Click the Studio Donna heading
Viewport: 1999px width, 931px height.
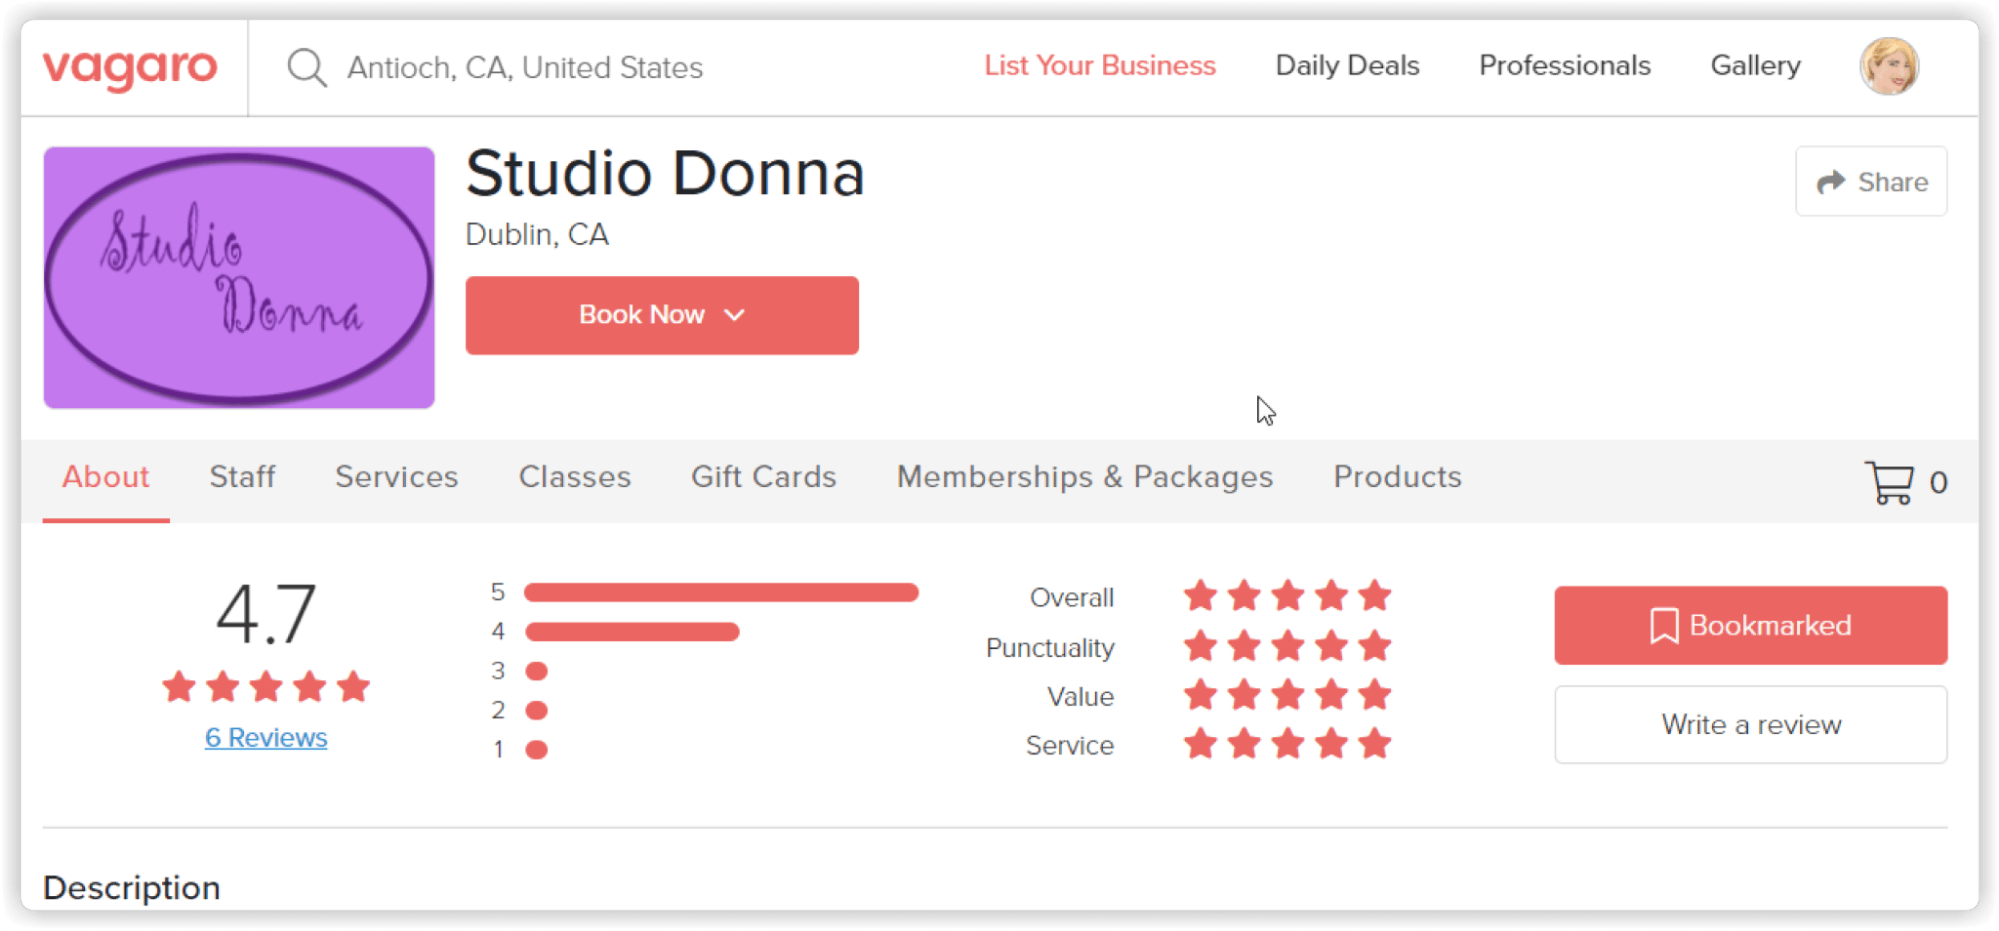click(x=665, y=174)
